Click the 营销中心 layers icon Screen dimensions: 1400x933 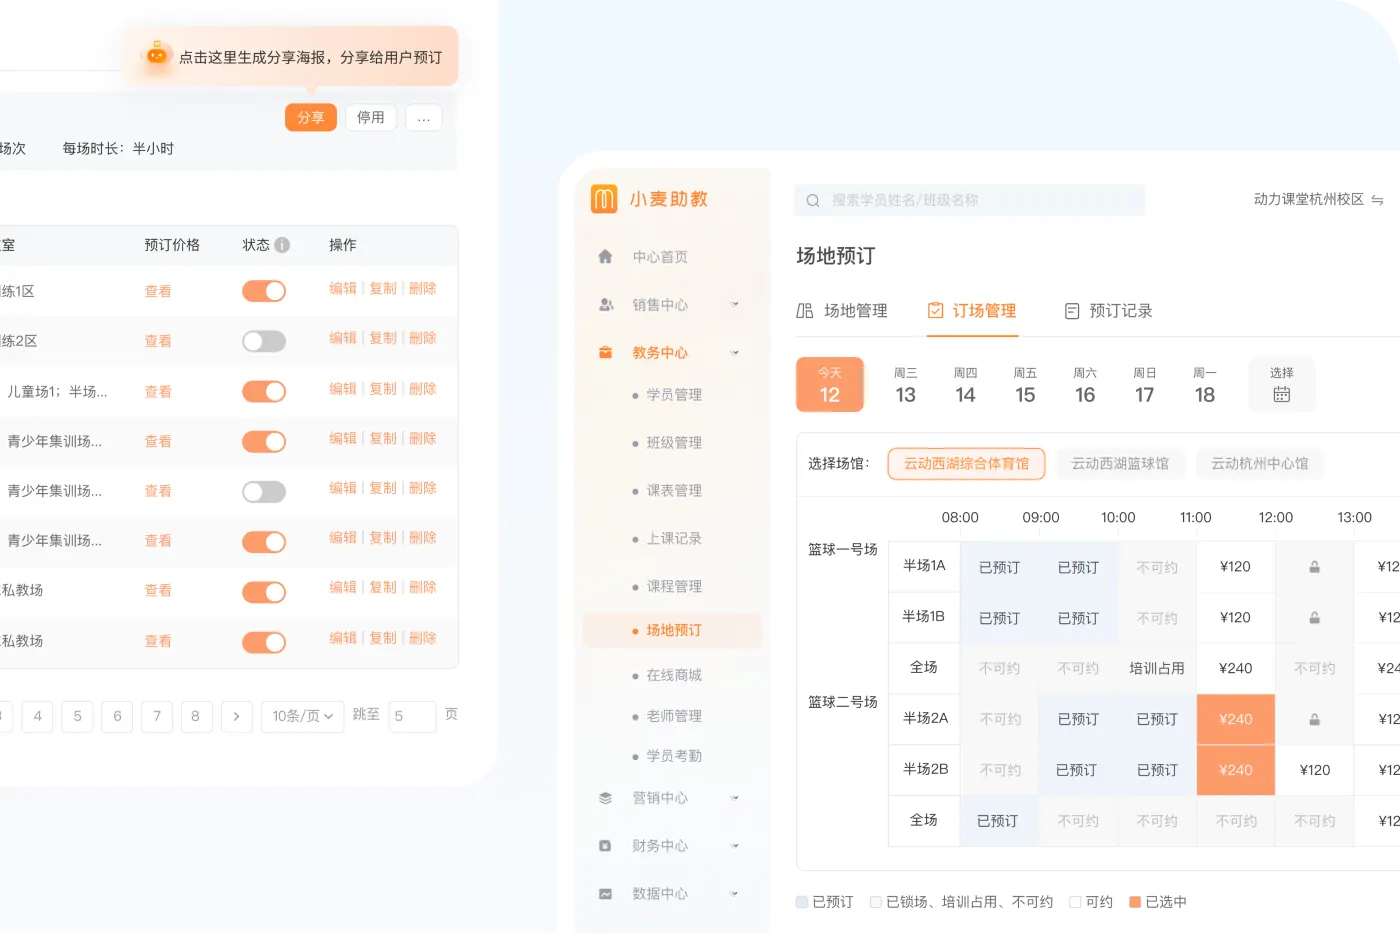[x=605, y=798]
